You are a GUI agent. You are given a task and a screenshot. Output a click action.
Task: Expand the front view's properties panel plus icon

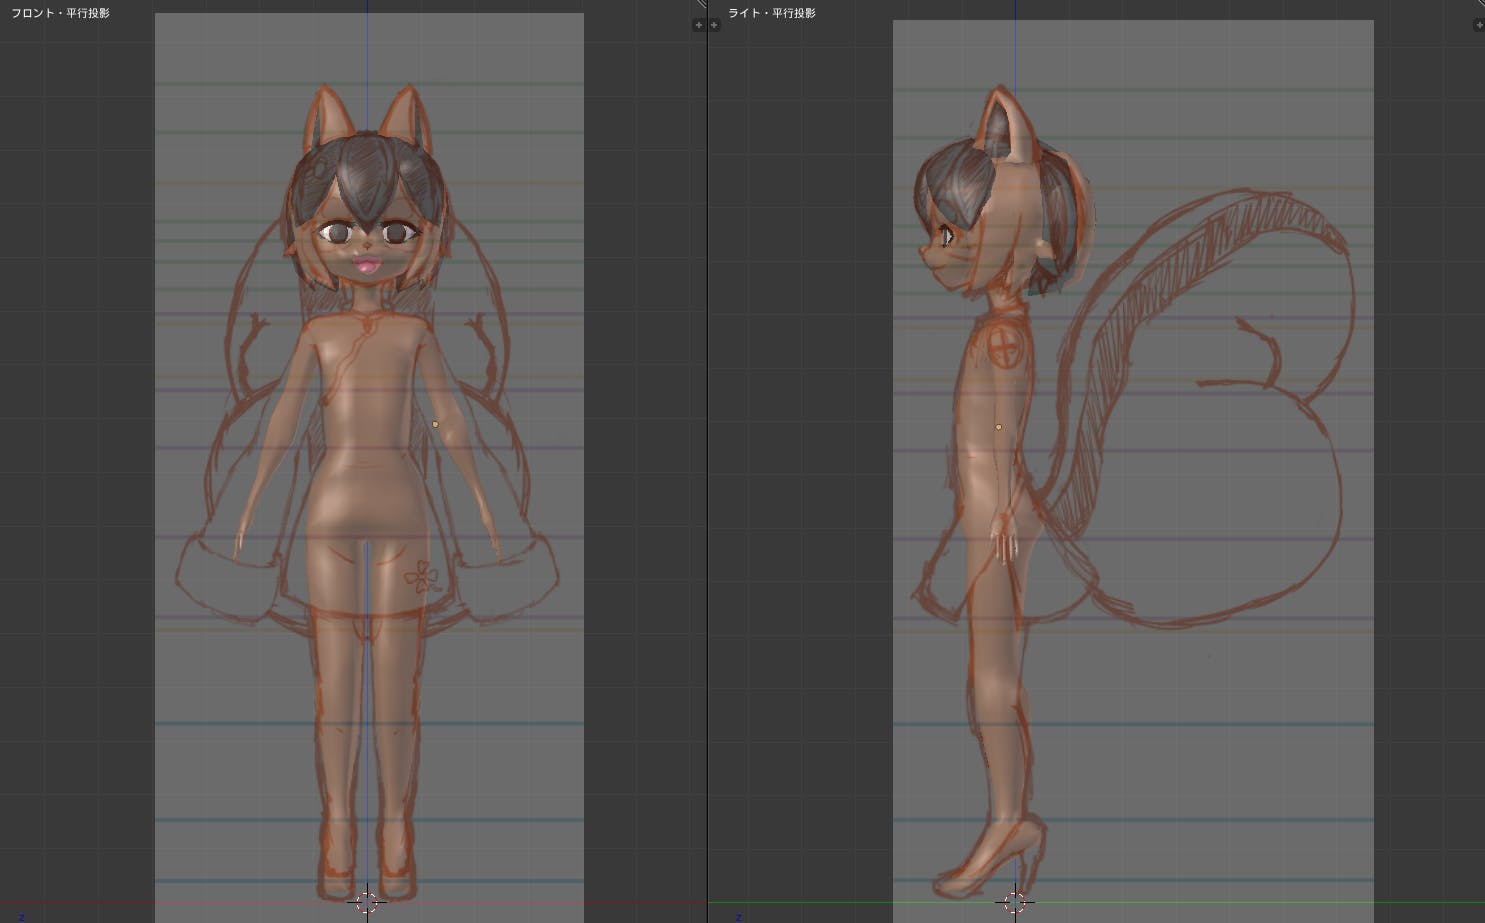pyautogui.click(x=698, y=25)
